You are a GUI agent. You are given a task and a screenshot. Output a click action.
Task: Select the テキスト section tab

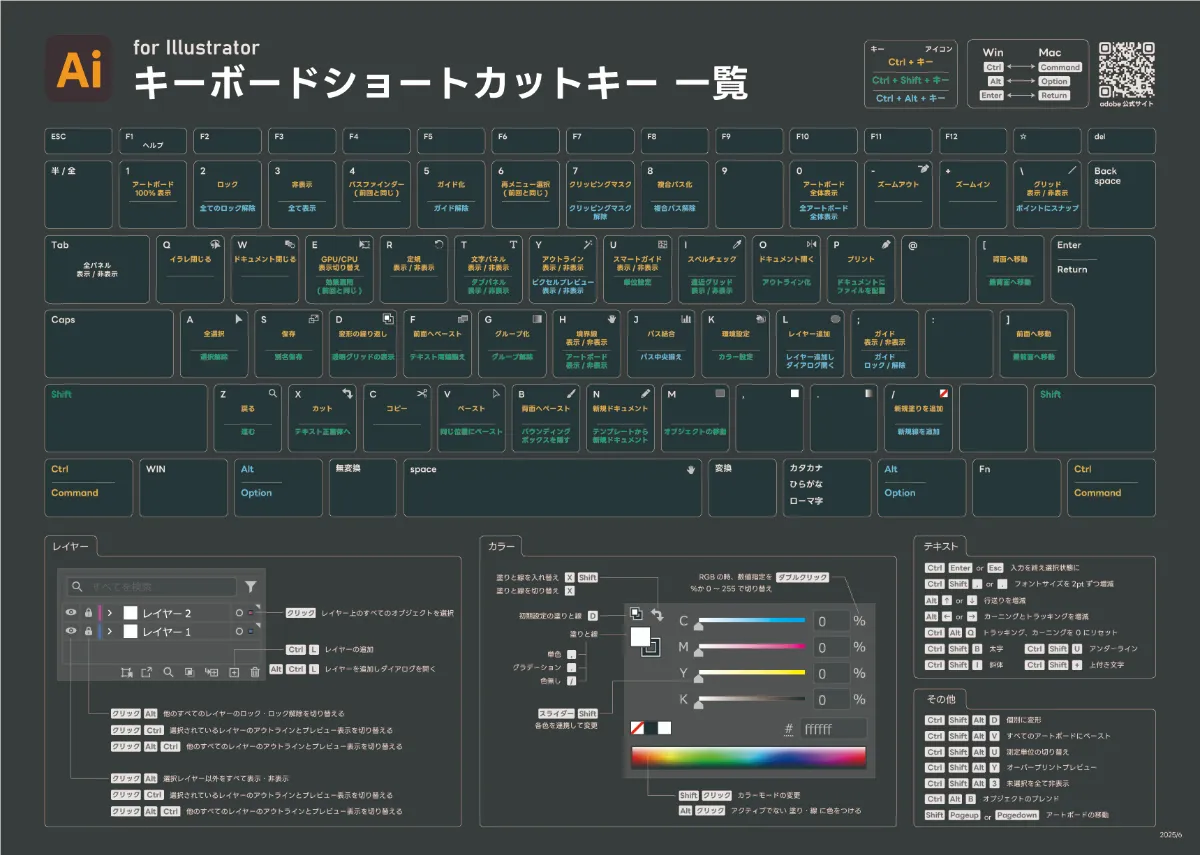pyautogui.click(x=940, y=546)
